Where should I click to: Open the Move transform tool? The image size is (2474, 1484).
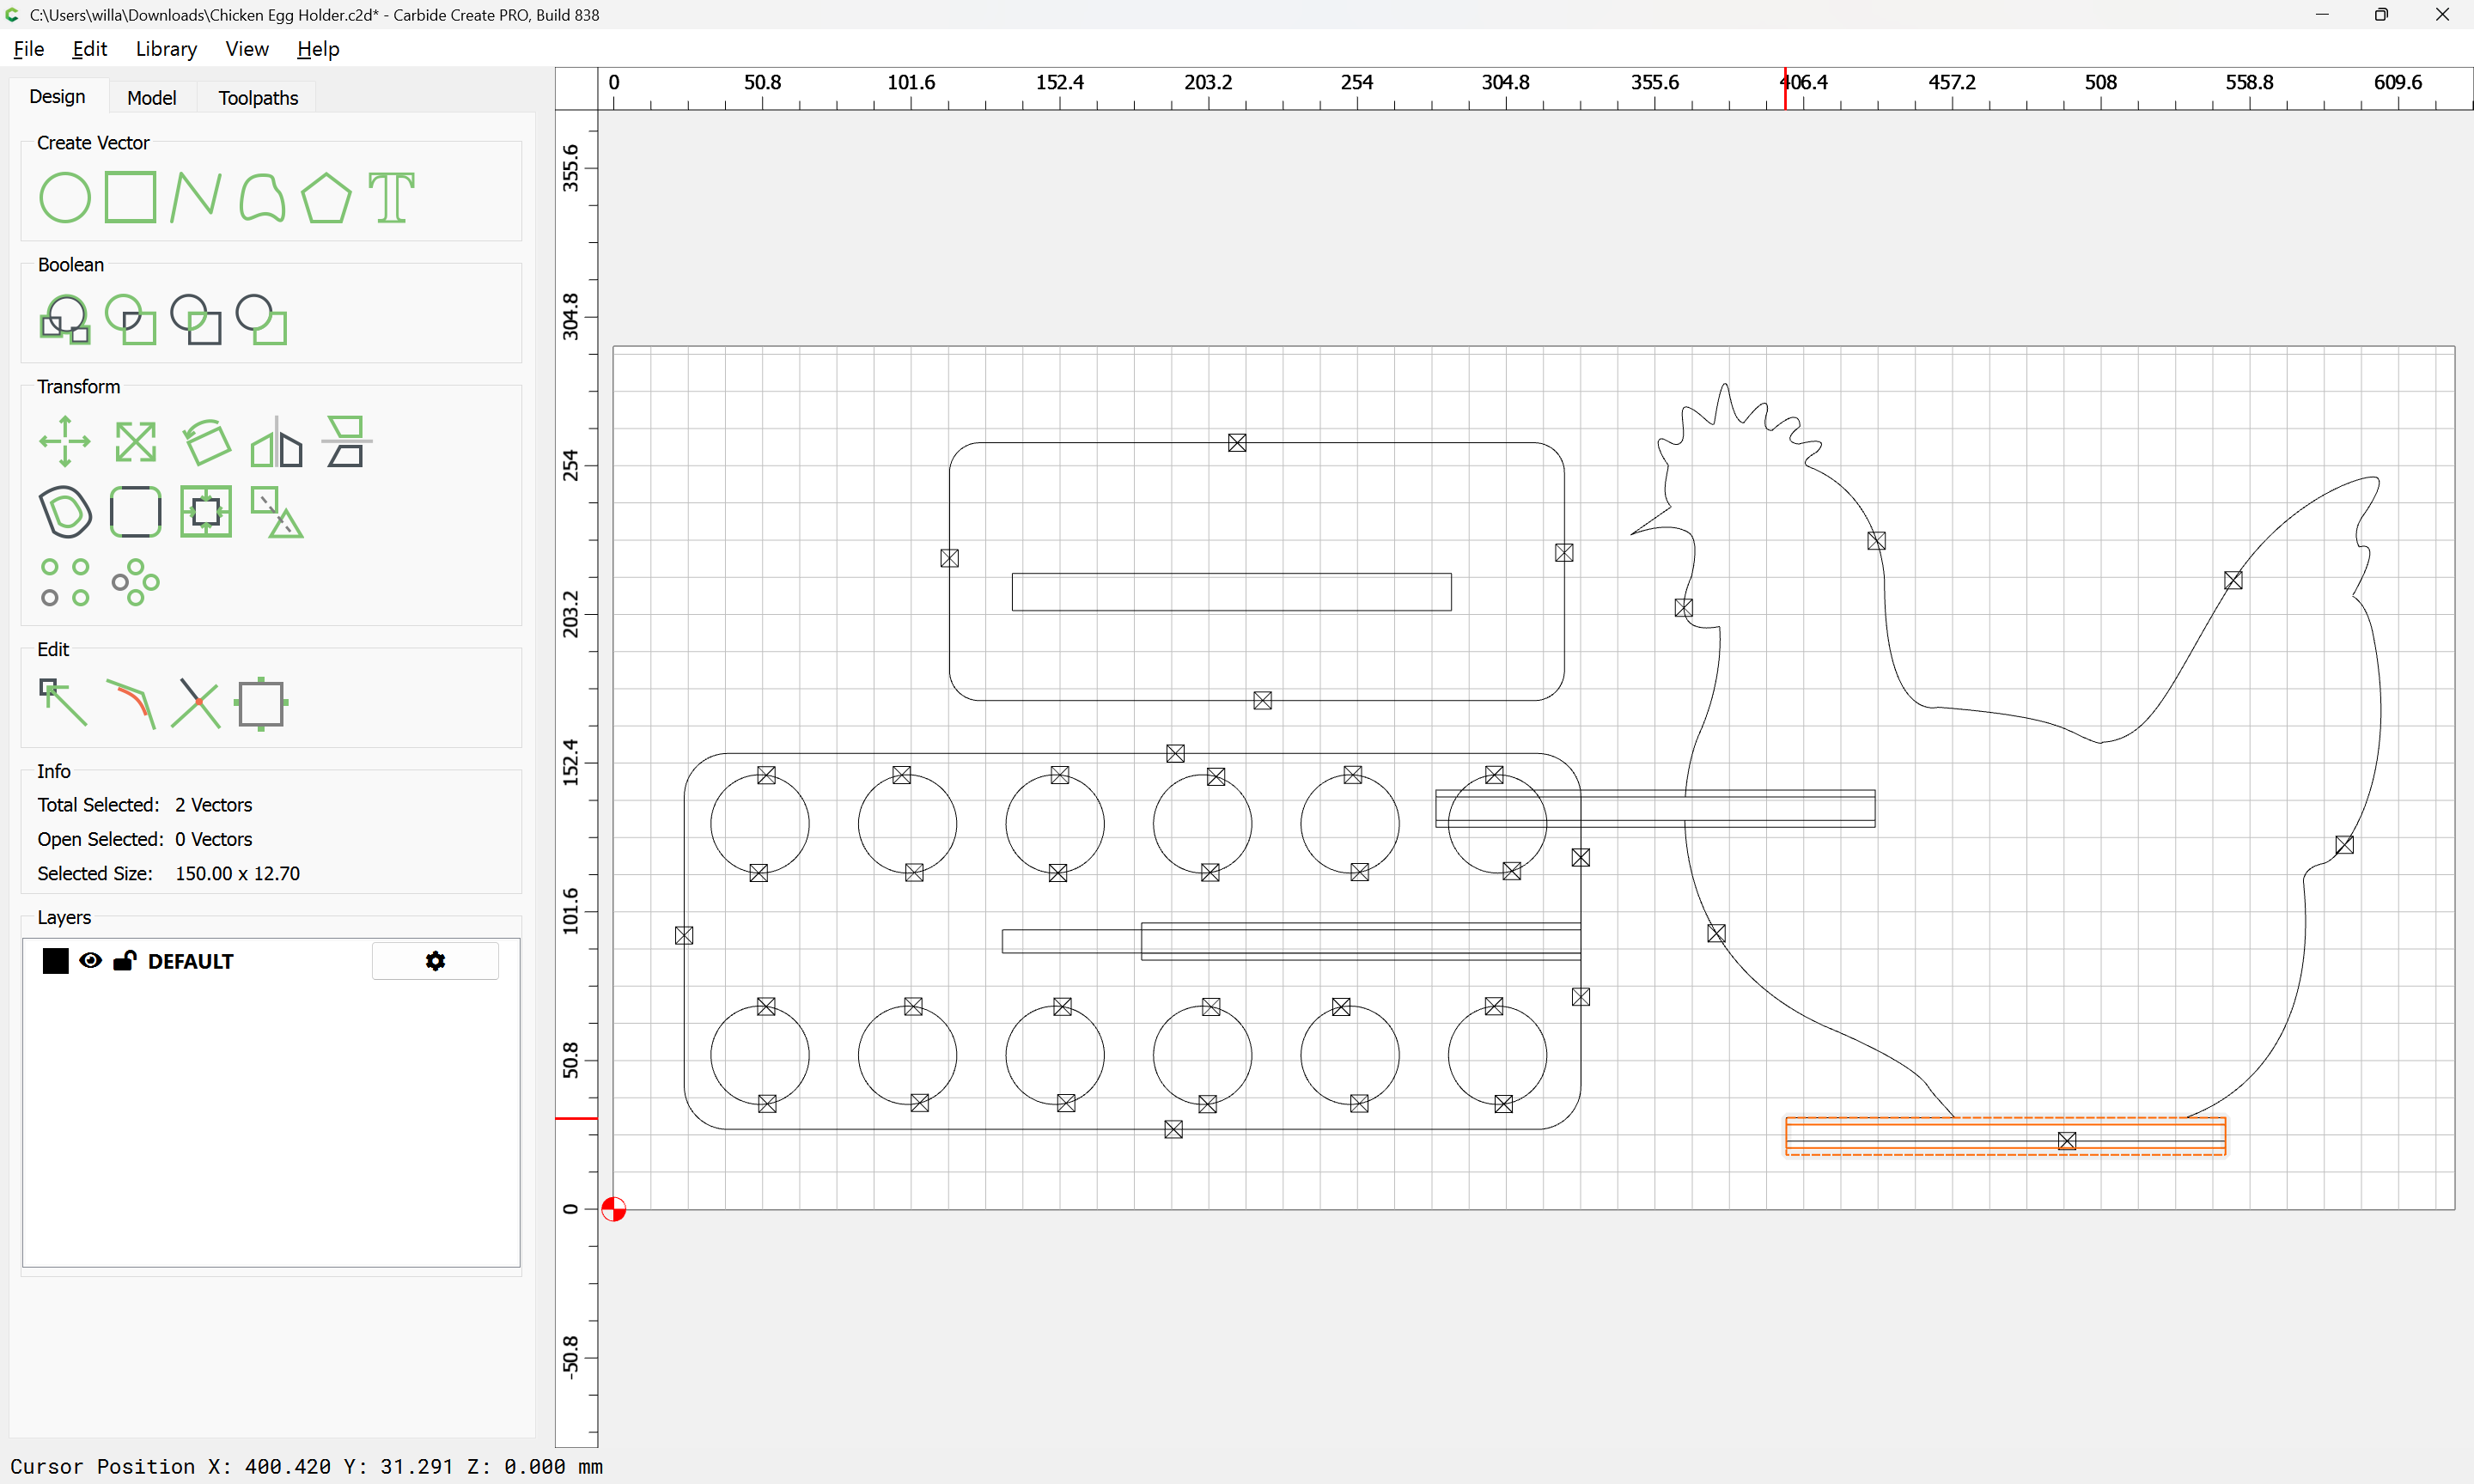(65, 441)
